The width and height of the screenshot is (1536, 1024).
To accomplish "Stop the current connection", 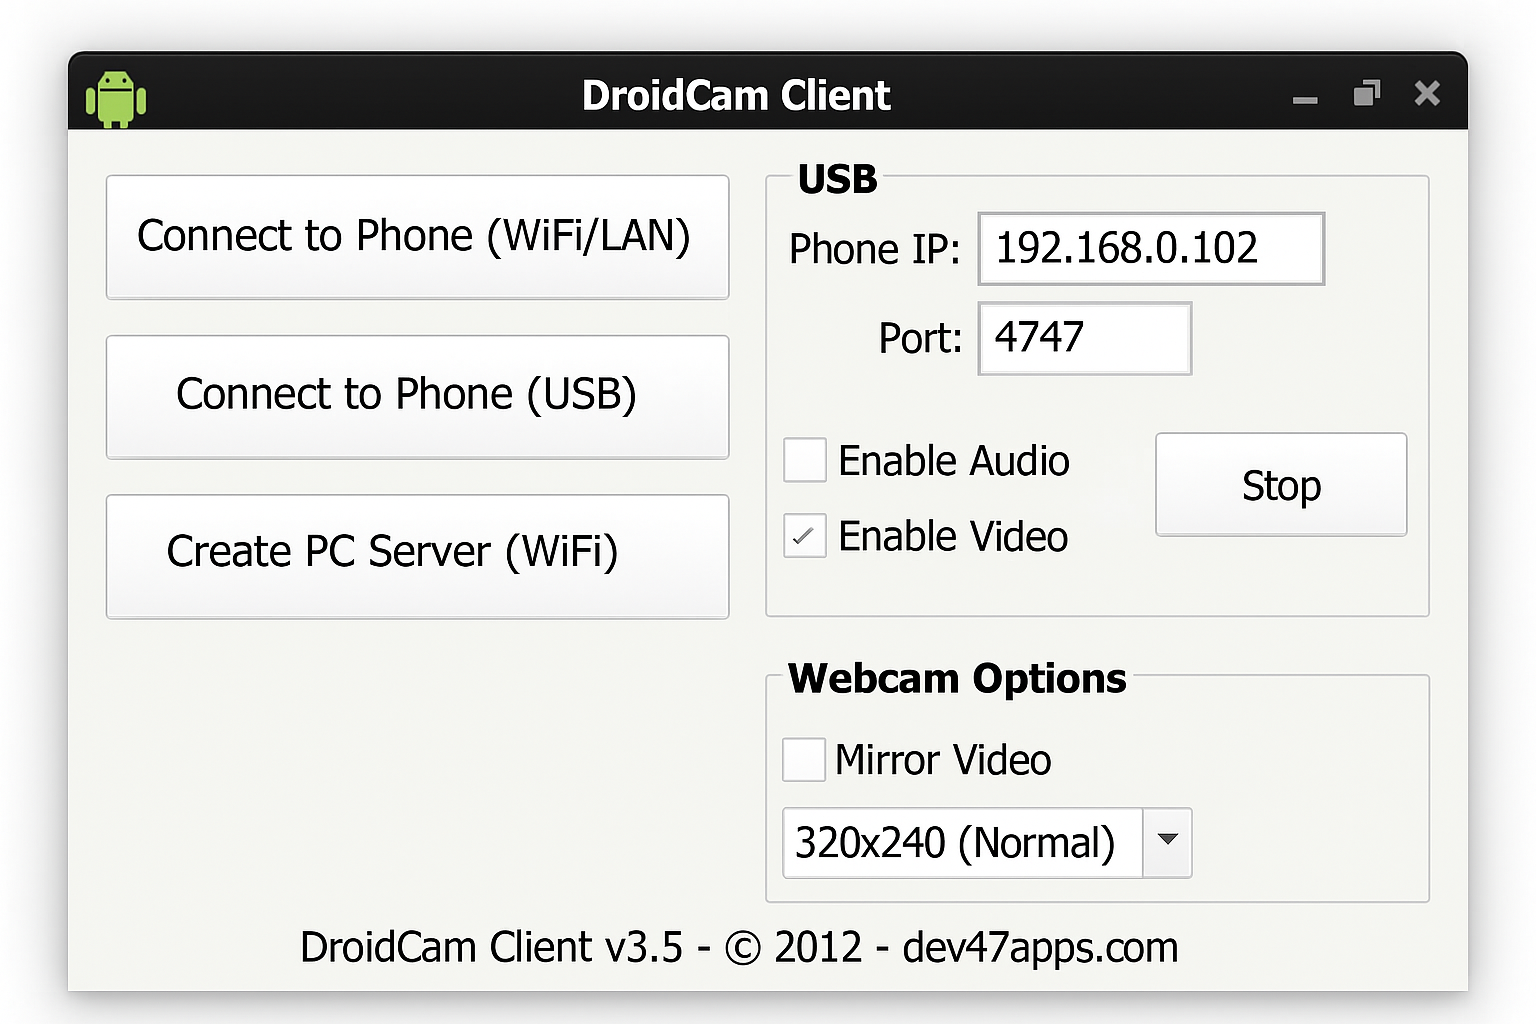I will pos(1280,485).
